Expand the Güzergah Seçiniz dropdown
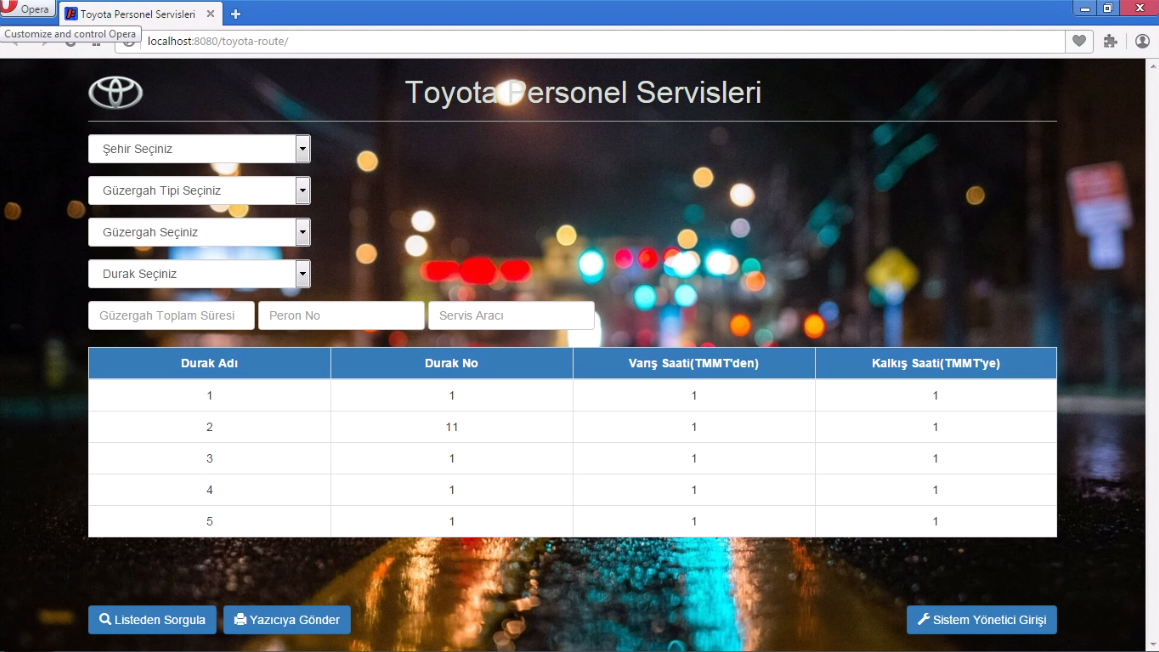 (199, 232)
